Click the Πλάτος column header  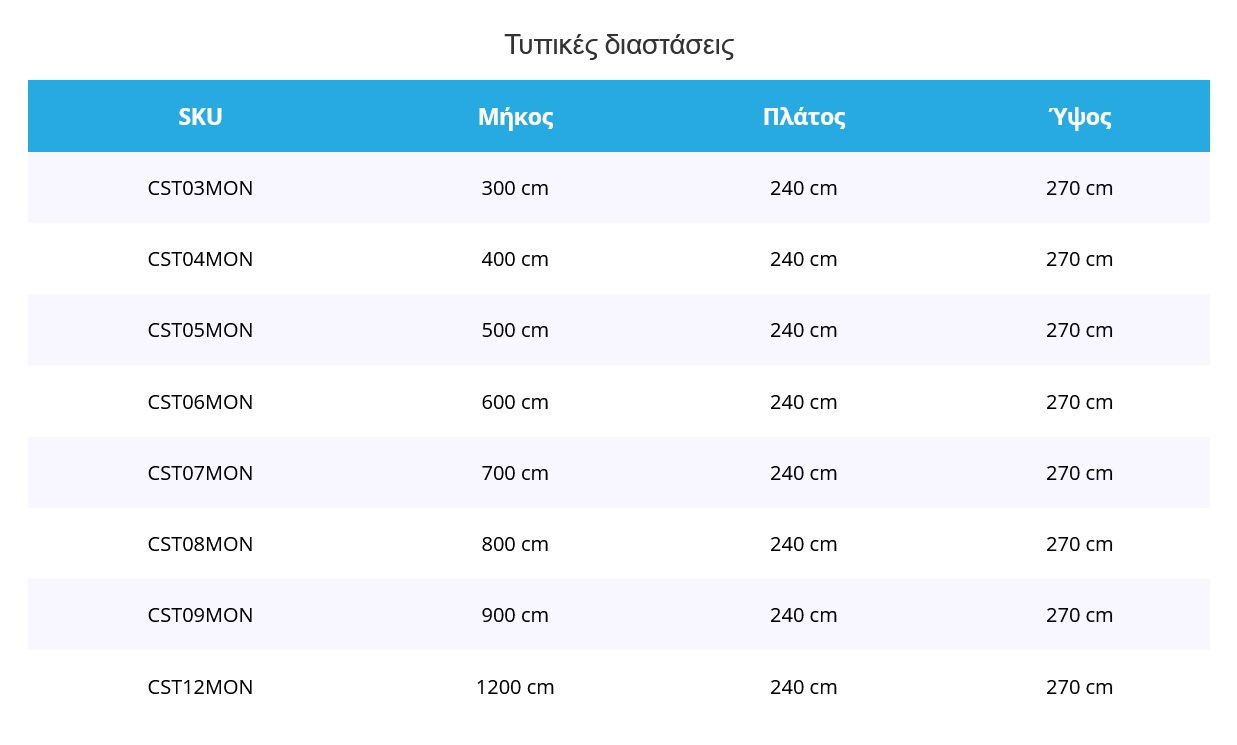tap(804, 117)
